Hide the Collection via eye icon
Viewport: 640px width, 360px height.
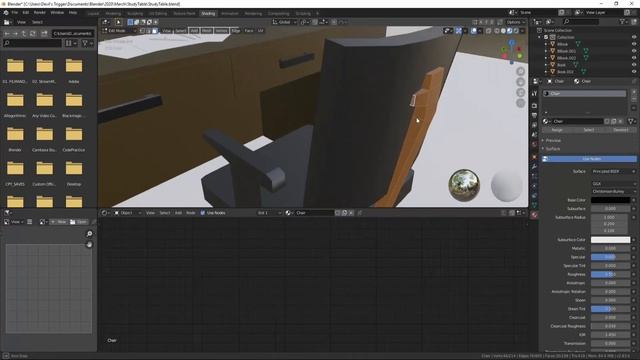(x=634, y=37)
